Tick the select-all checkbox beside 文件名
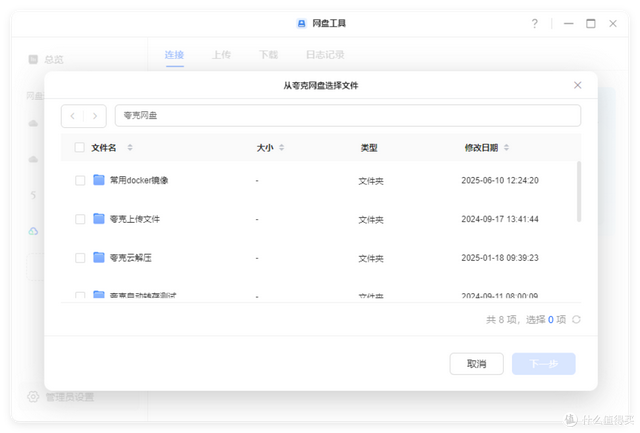Screen dimensions: 640x433 [80, 147]
